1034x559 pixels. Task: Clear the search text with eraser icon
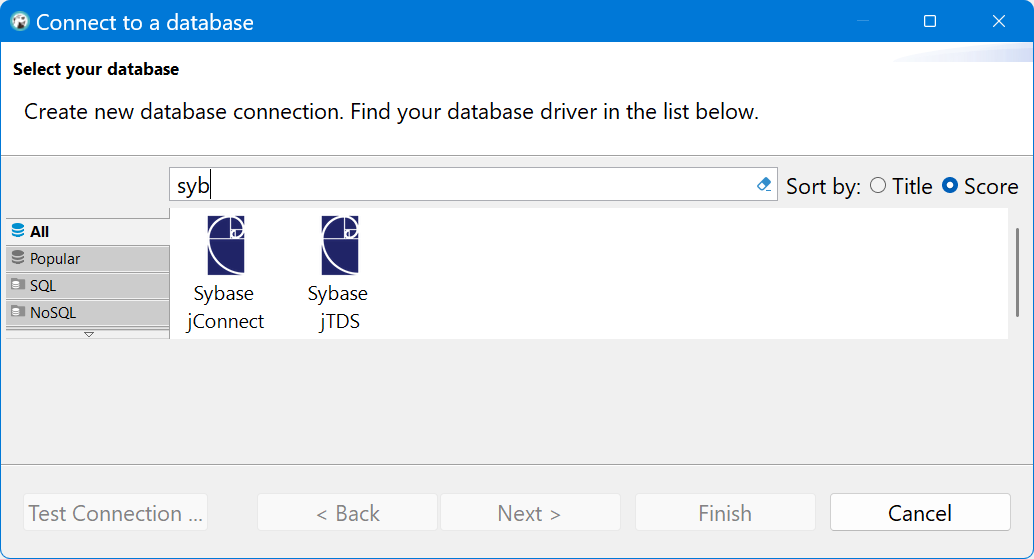click(764, 185)
